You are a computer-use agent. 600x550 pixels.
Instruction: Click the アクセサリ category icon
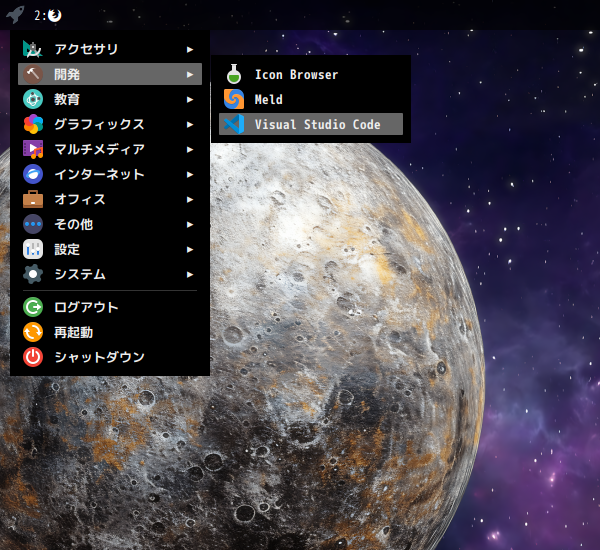pyautogui.click(x=33, y=49)
